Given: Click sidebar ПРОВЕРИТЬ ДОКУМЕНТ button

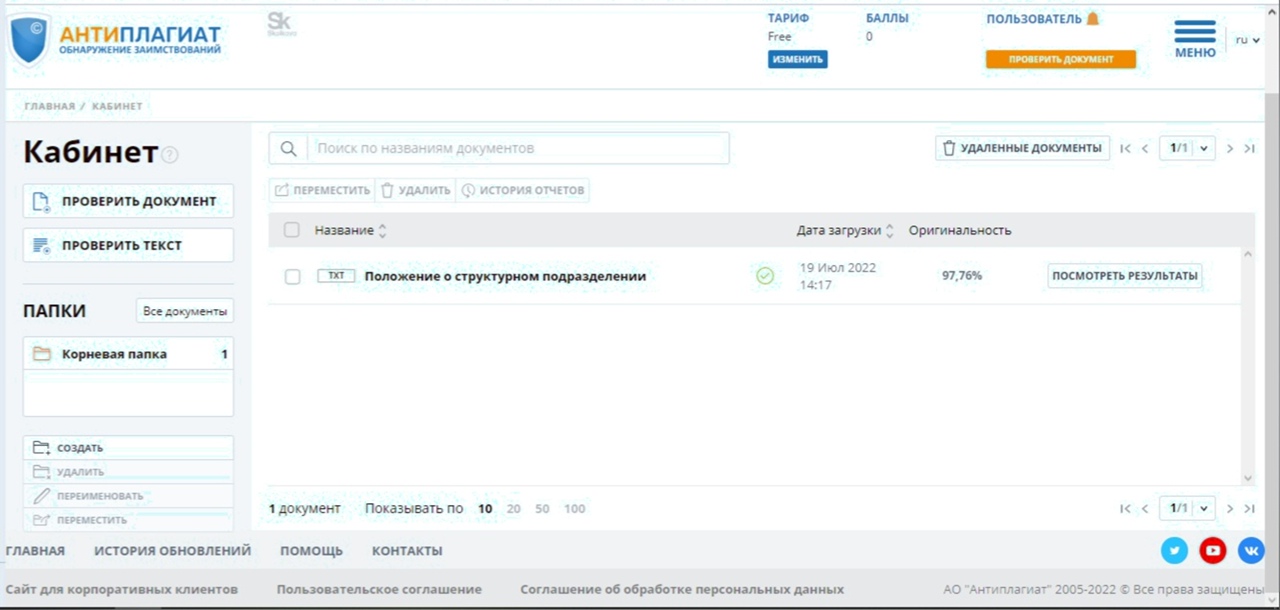Looking at the screenshot, I should pyautogui.click(x=128, y=201).
